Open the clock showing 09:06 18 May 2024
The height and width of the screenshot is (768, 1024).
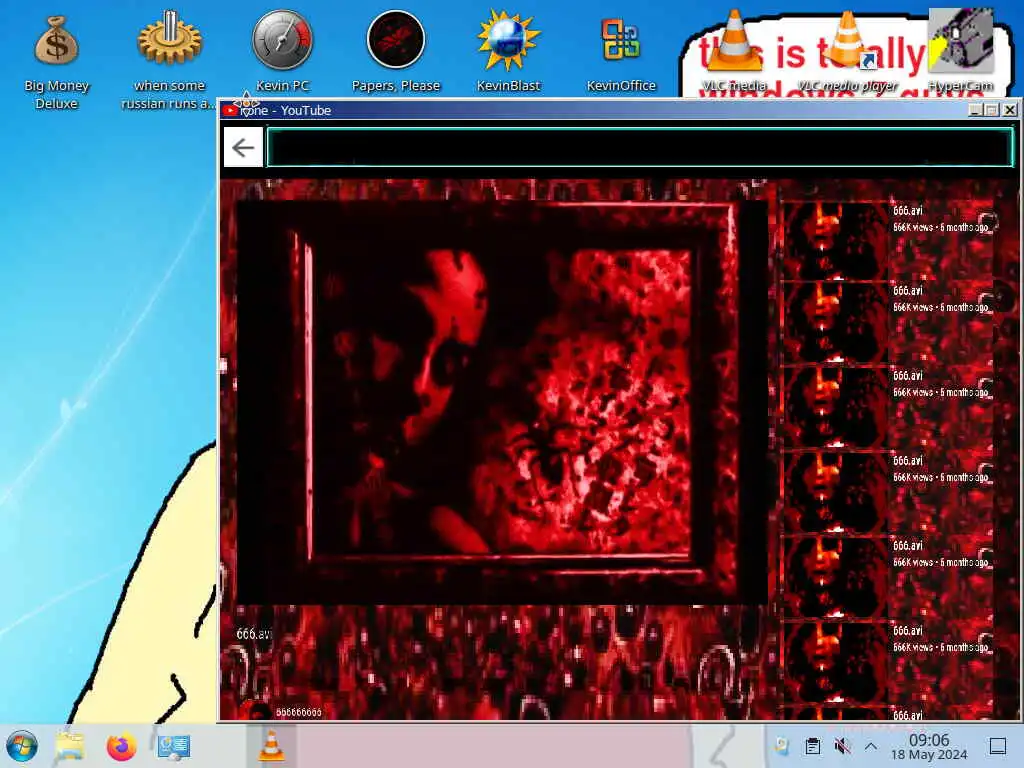[x=929, y=746]
